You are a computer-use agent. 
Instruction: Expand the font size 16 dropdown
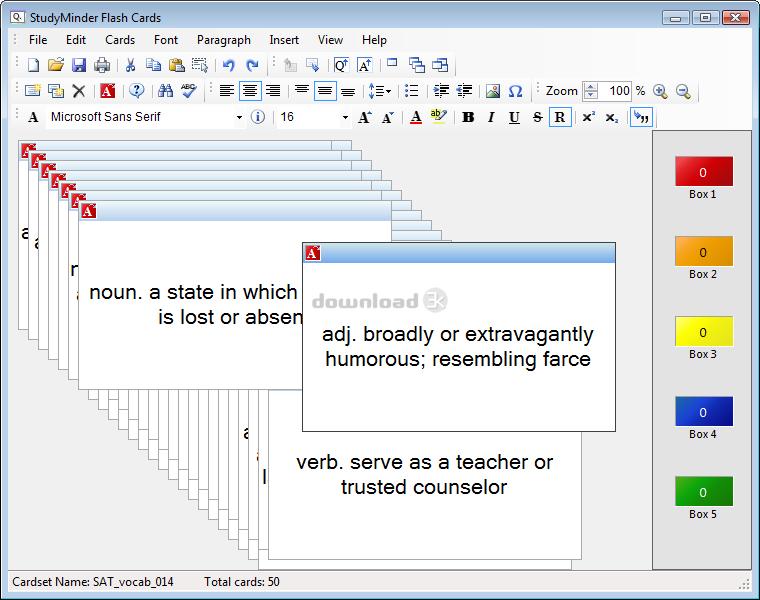tap(345, 117)
